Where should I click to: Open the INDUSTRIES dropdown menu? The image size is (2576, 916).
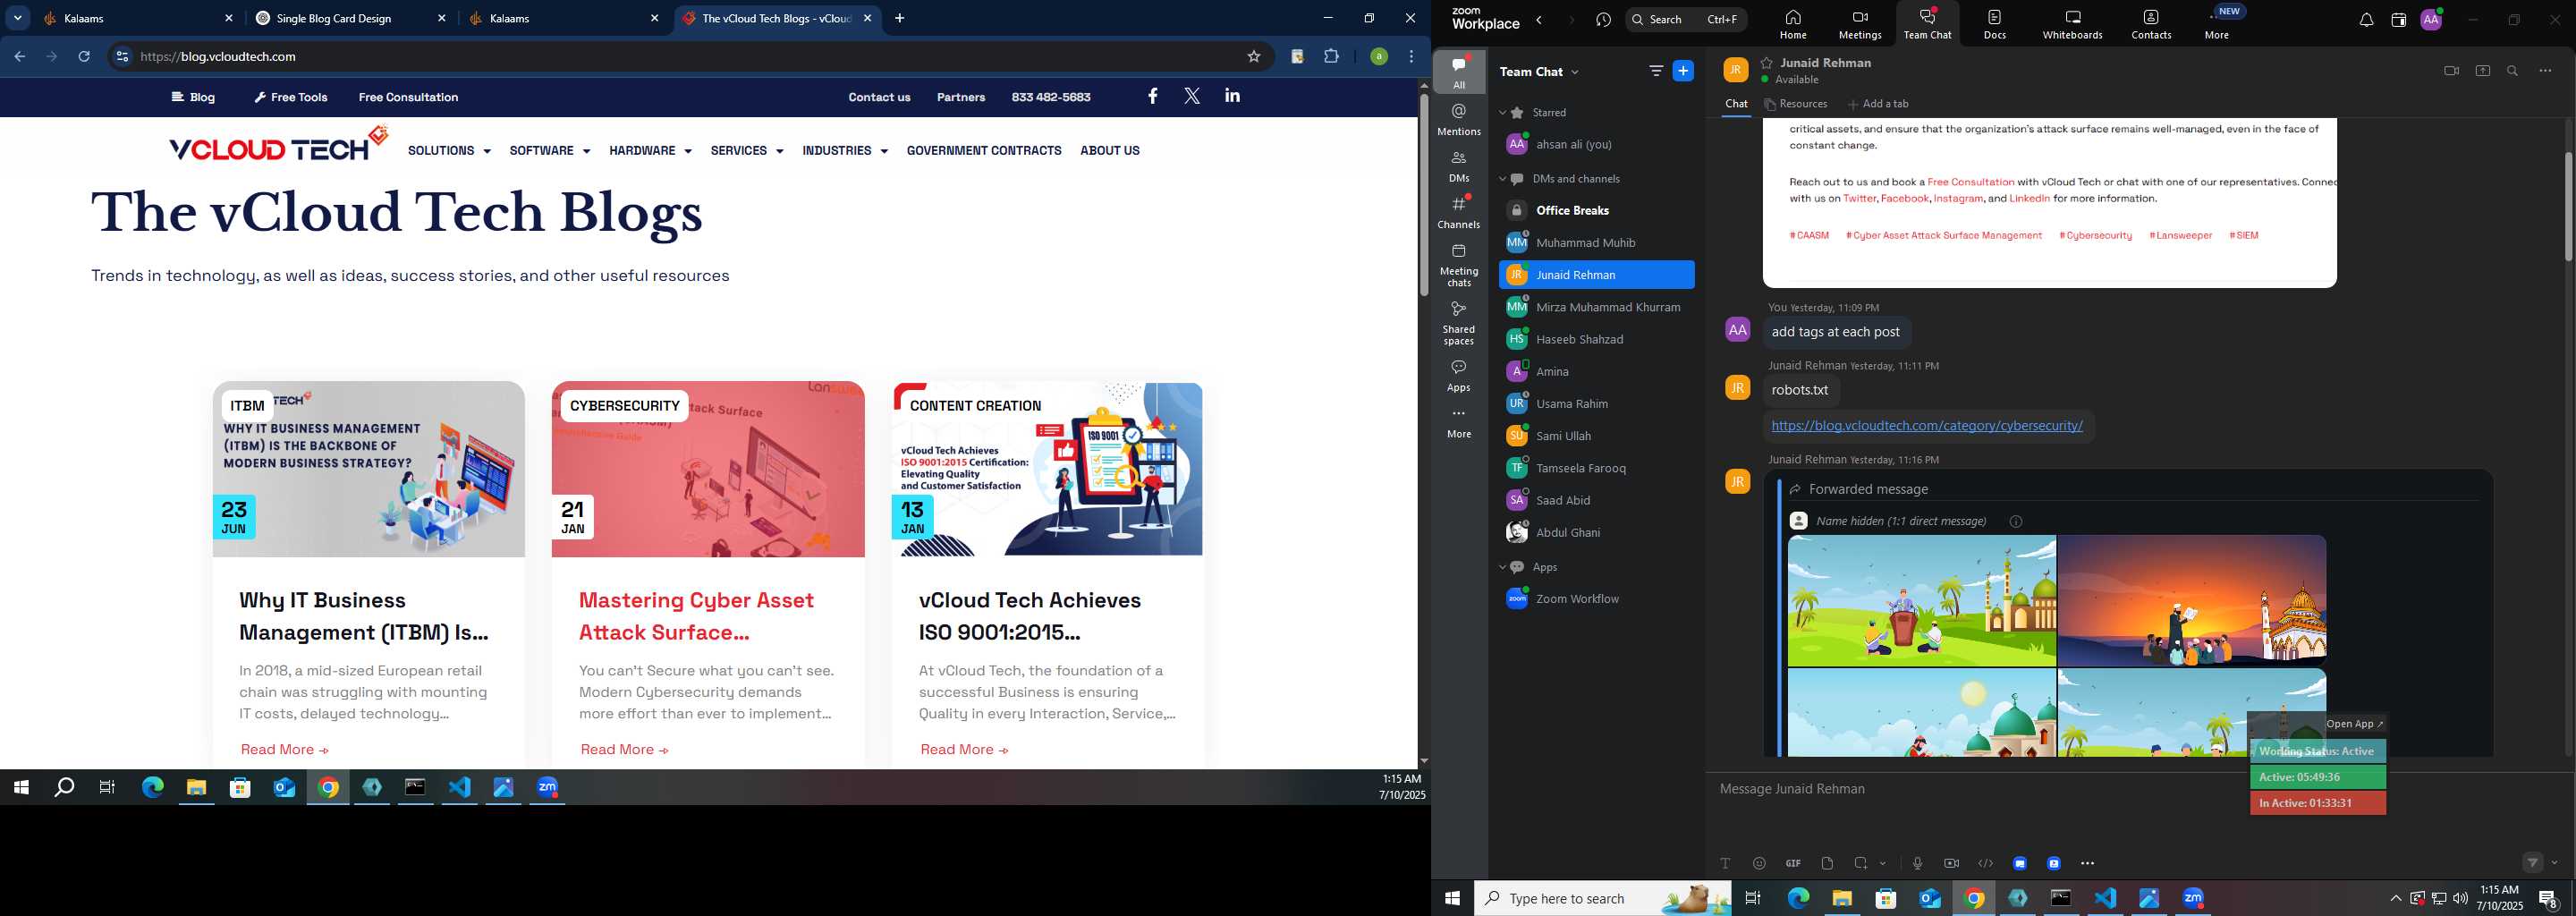[x=845, y=151]
